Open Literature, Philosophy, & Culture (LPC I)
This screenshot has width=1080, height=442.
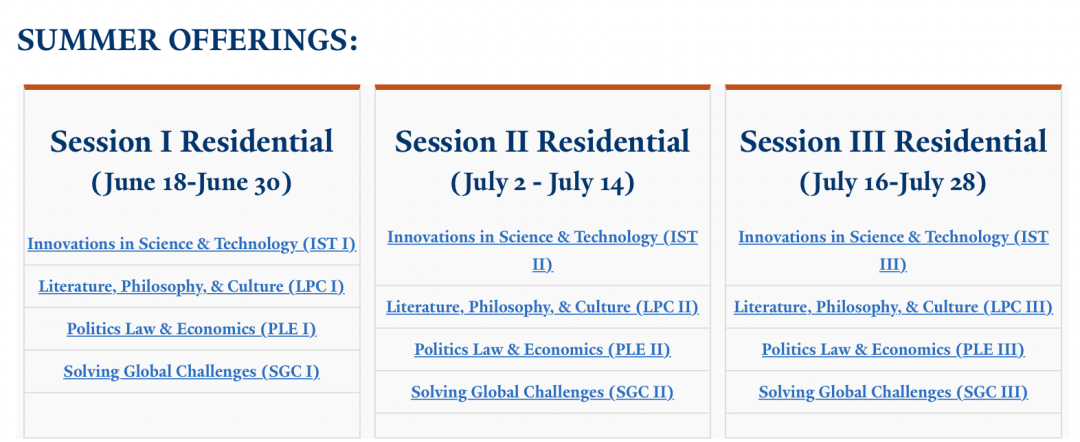point(191,286)
